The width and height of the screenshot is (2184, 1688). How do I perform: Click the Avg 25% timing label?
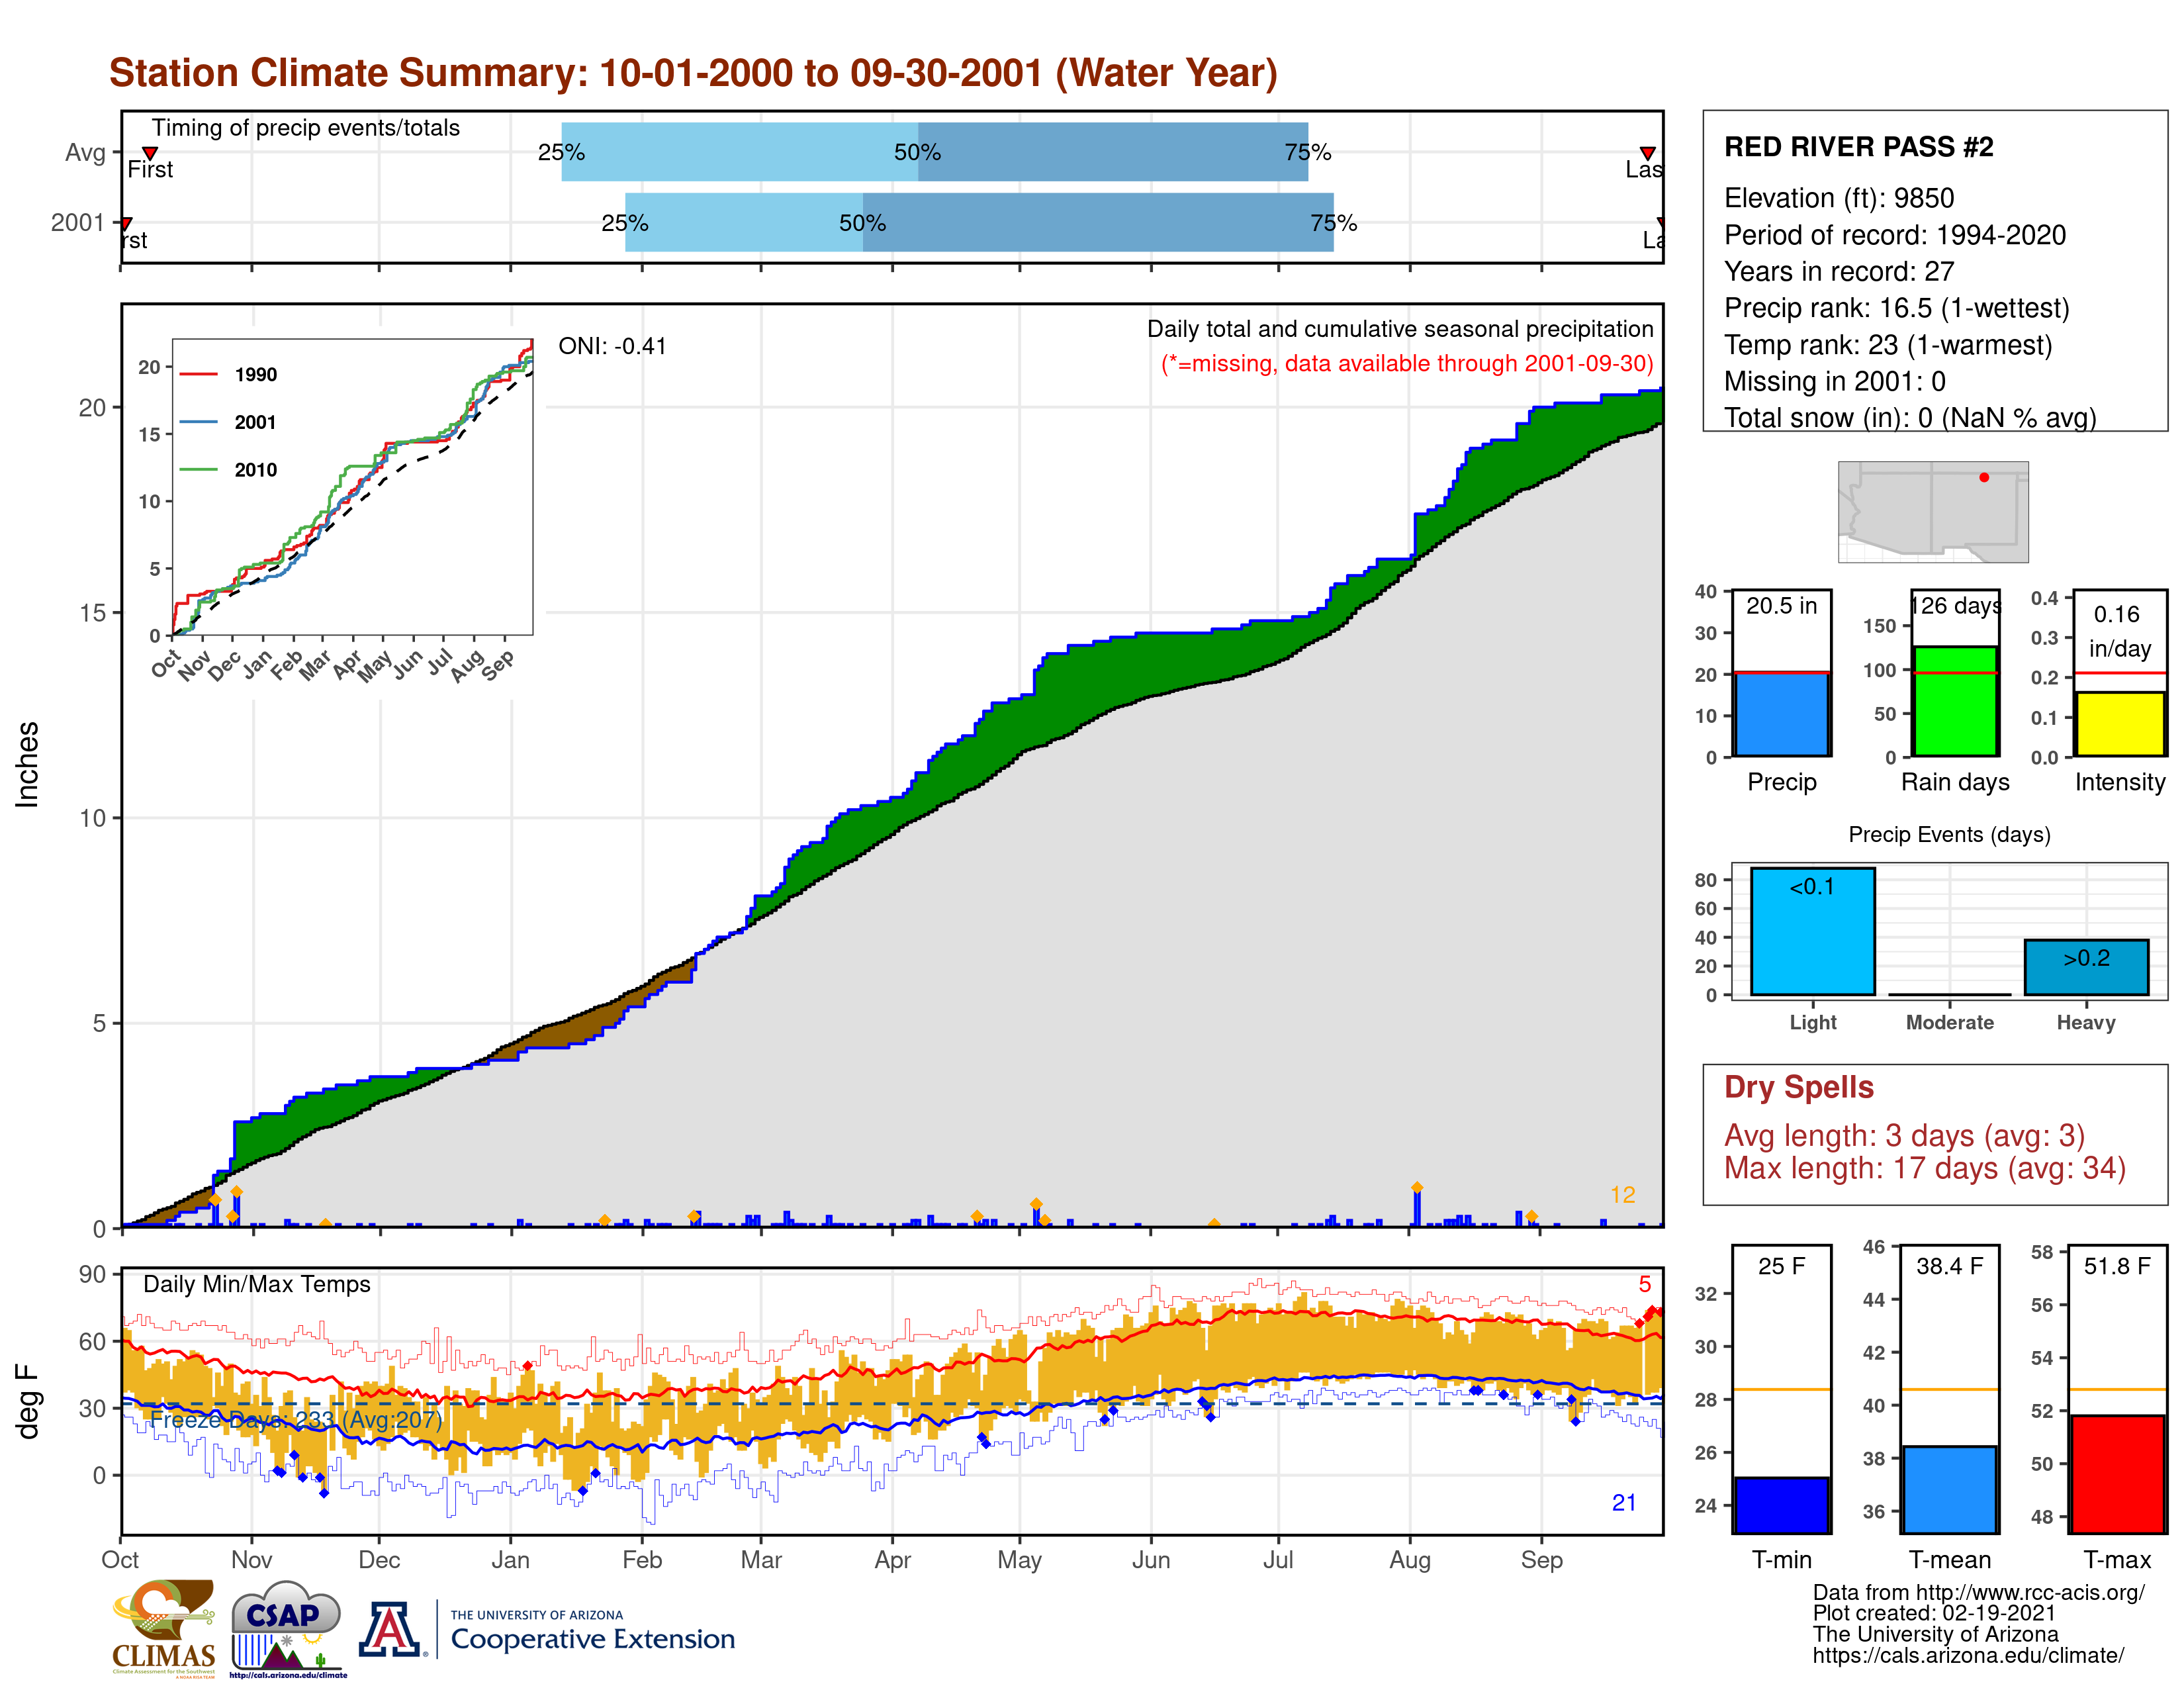[561, 152]
